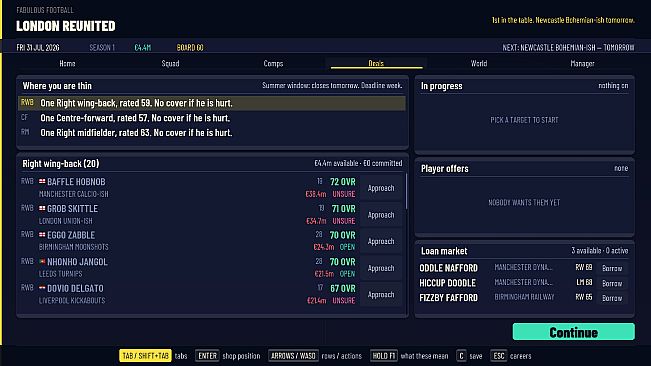Click the LEEDS TURNIPS club name
The width and height of the screenshot is (651, 366).
[x=61, y=274]
